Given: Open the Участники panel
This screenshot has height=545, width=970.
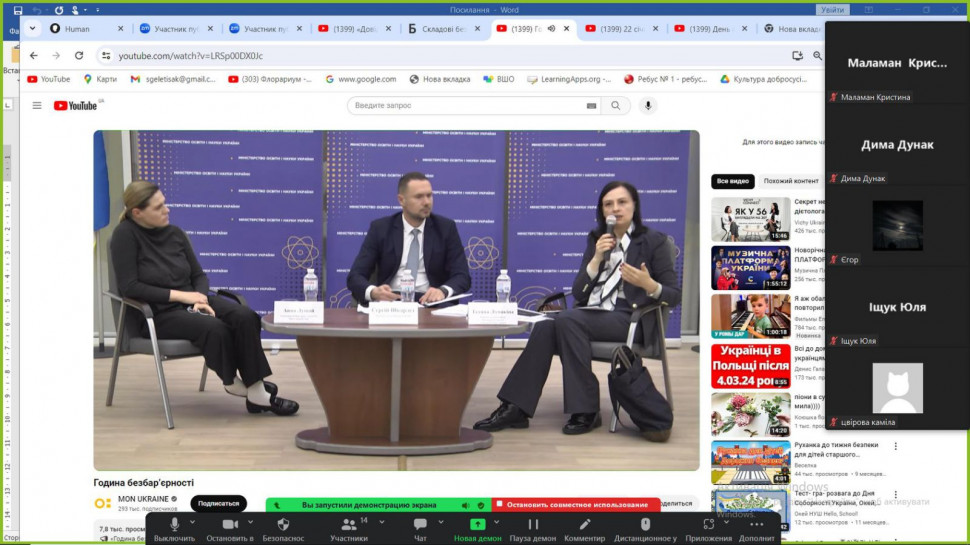Looking at the screenshot, I should point(349,530).
